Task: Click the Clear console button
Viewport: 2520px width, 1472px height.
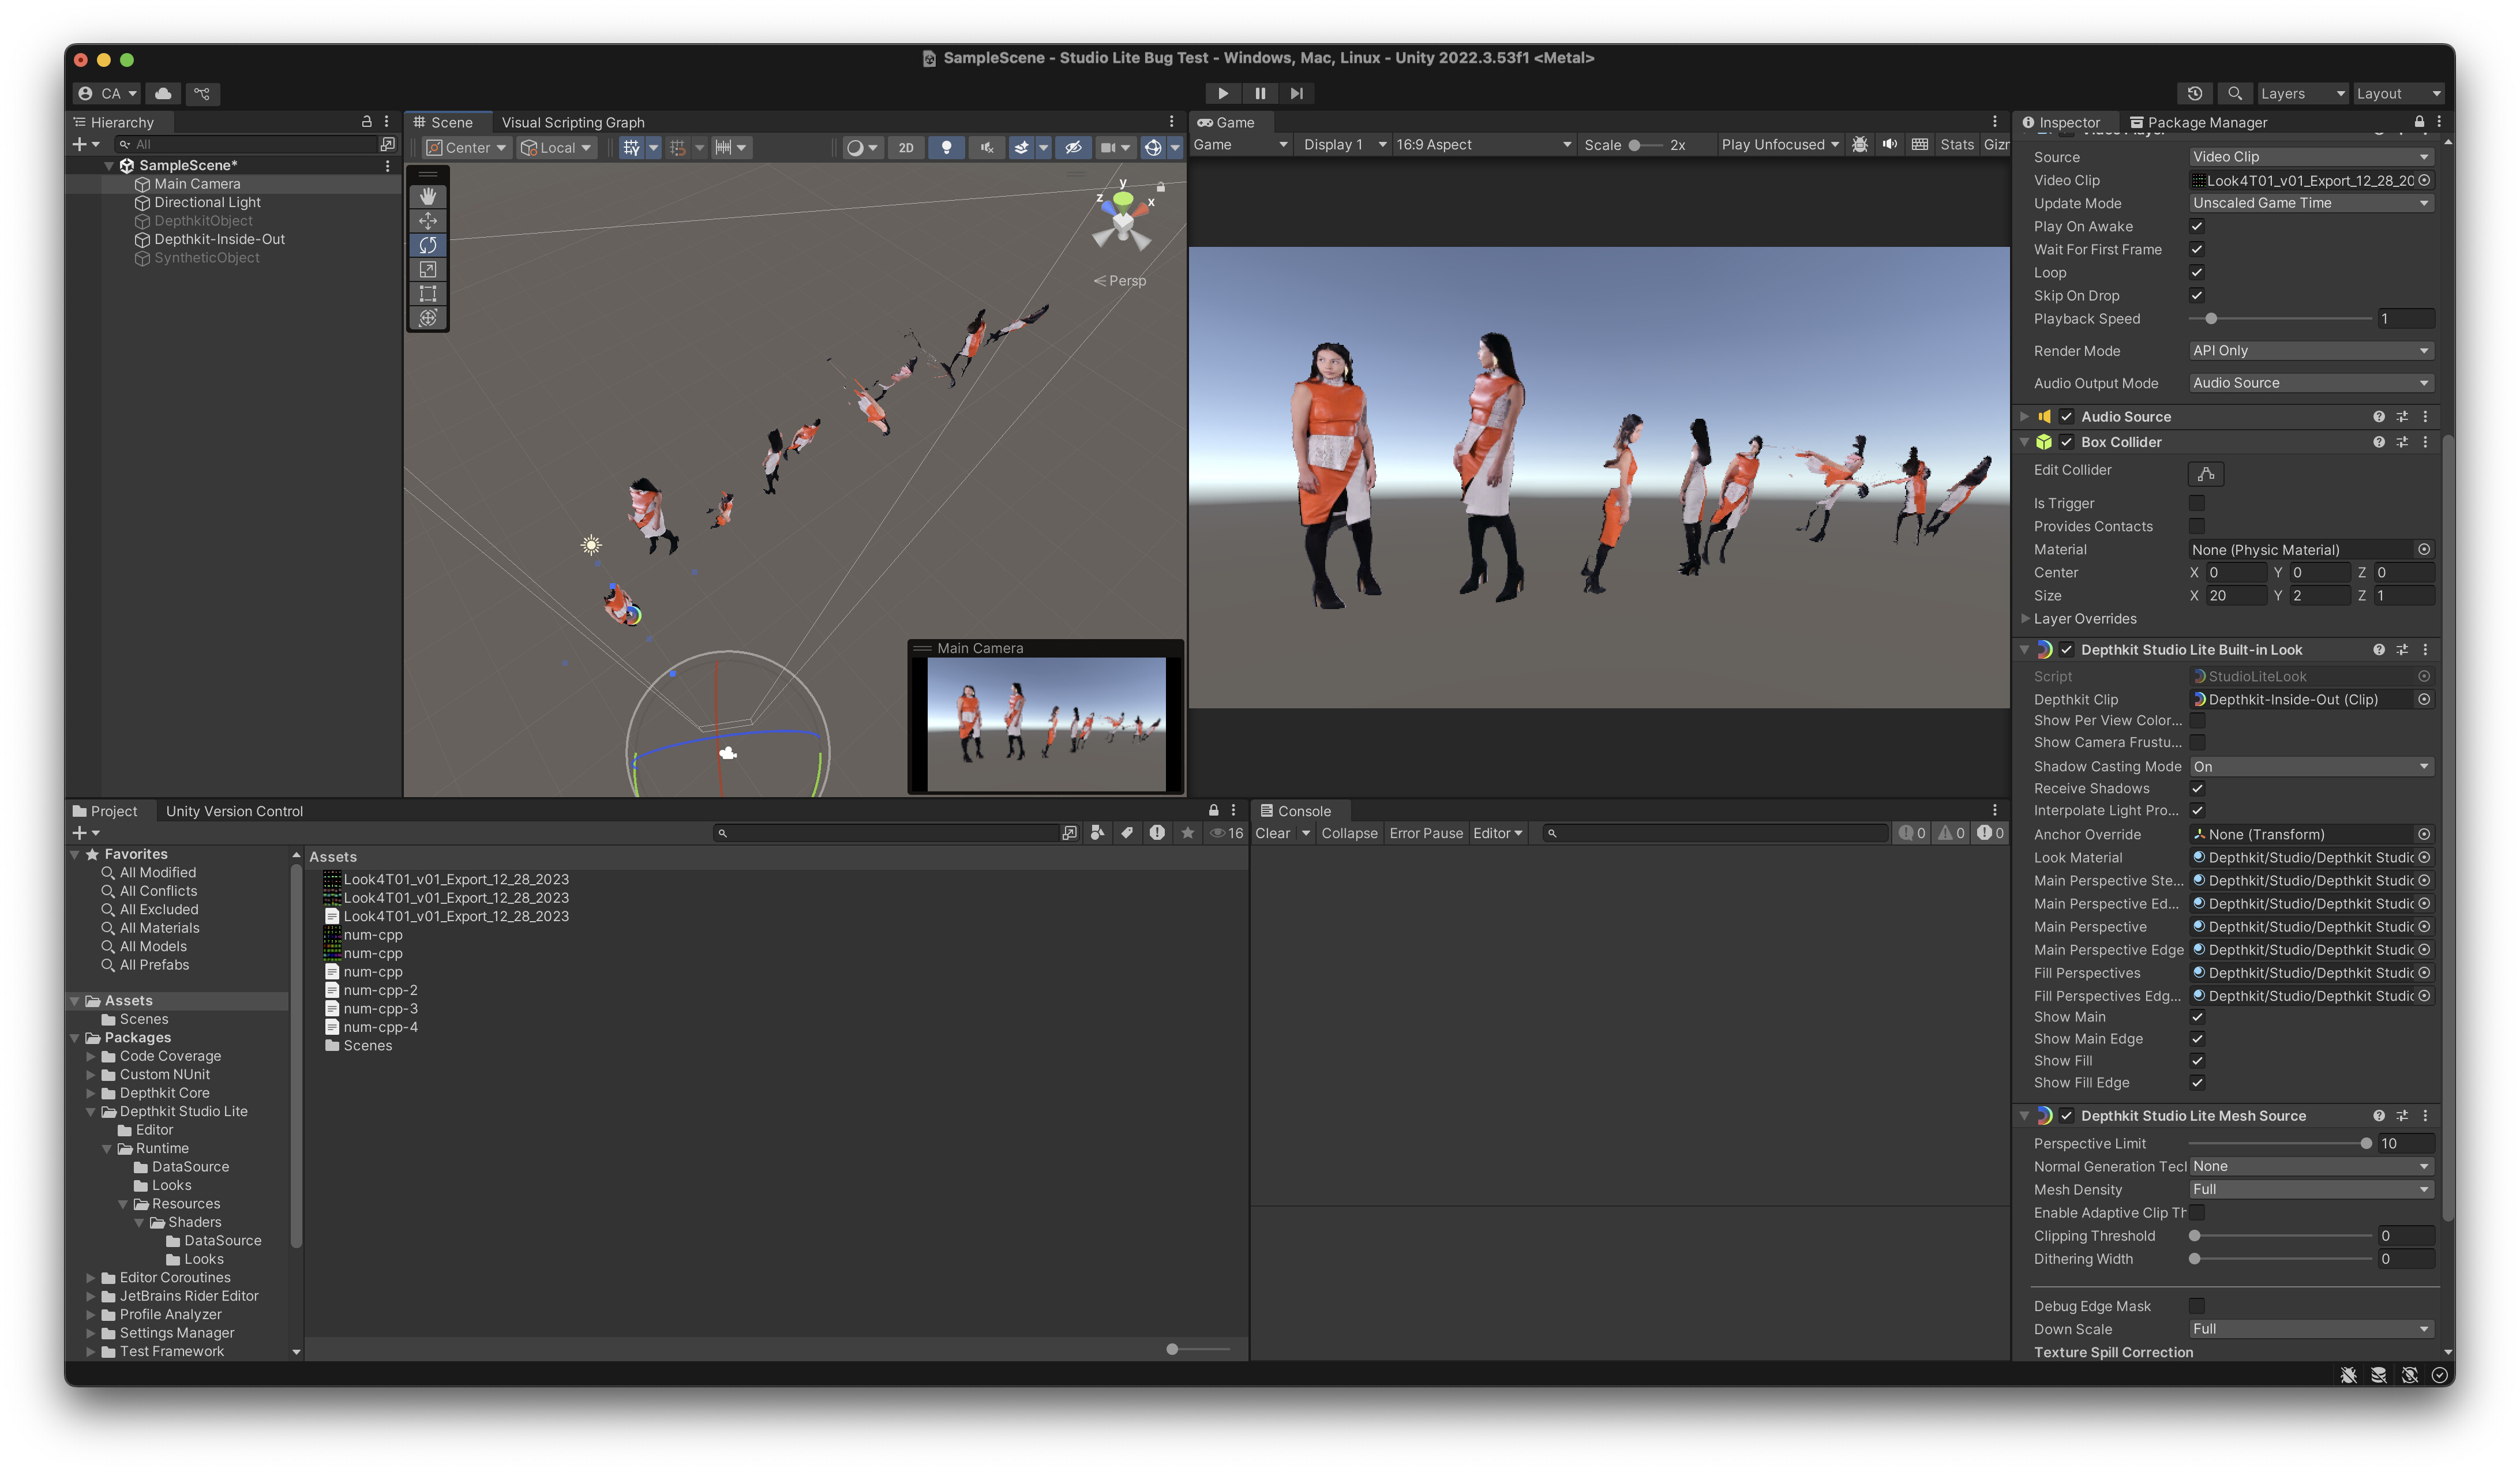Action: point(1272,833)
